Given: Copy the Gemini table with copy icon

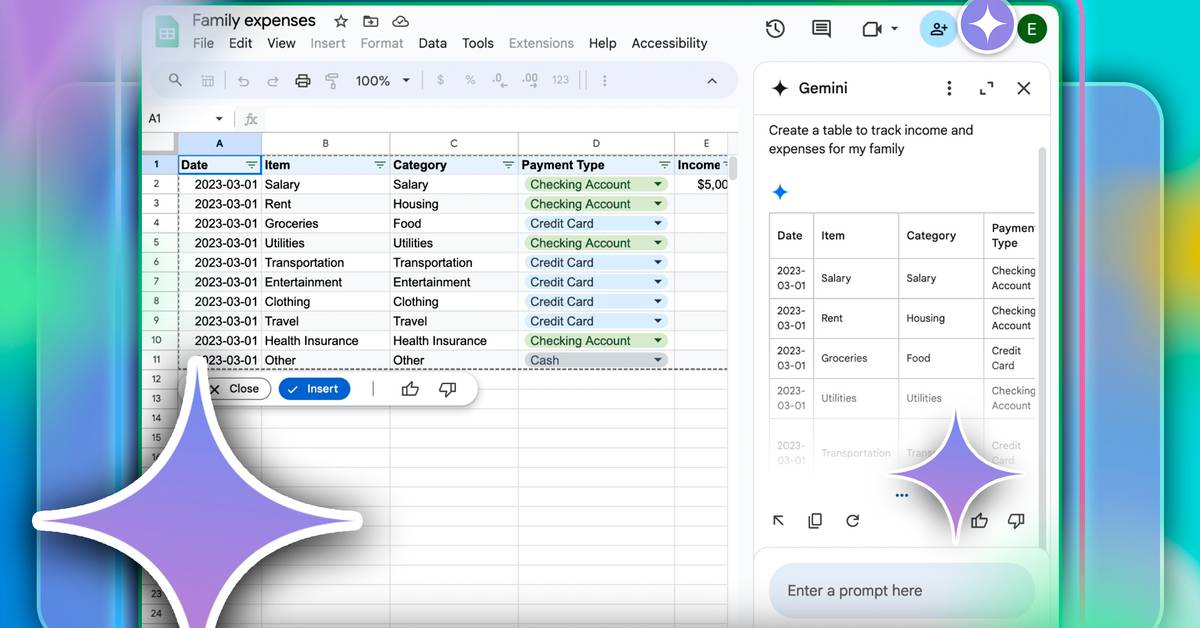Looking at the screenshot, I should point(815,521).
